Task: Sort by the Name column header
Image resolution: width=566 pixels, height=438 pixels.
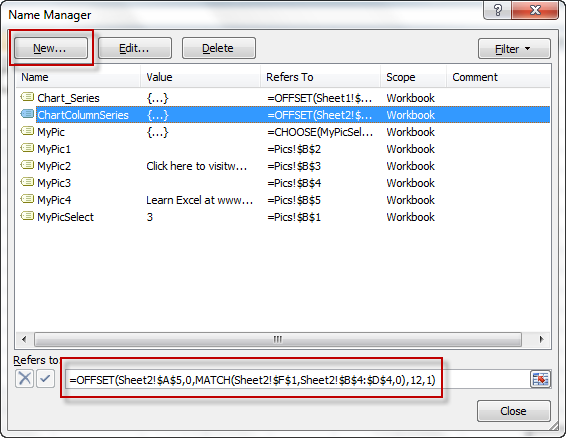Action: 78,77
